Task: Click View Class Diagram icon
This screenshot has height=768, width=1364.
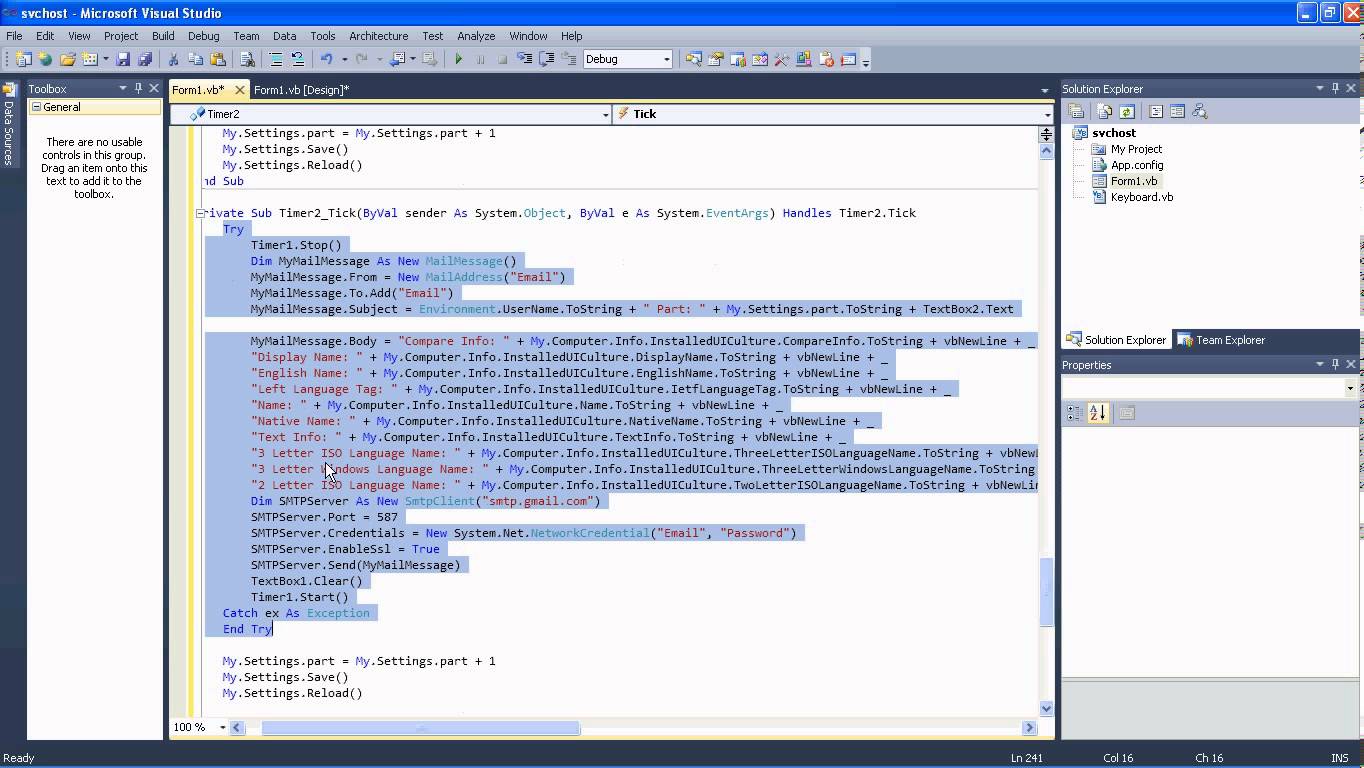Action: (x=1200, y=112)
